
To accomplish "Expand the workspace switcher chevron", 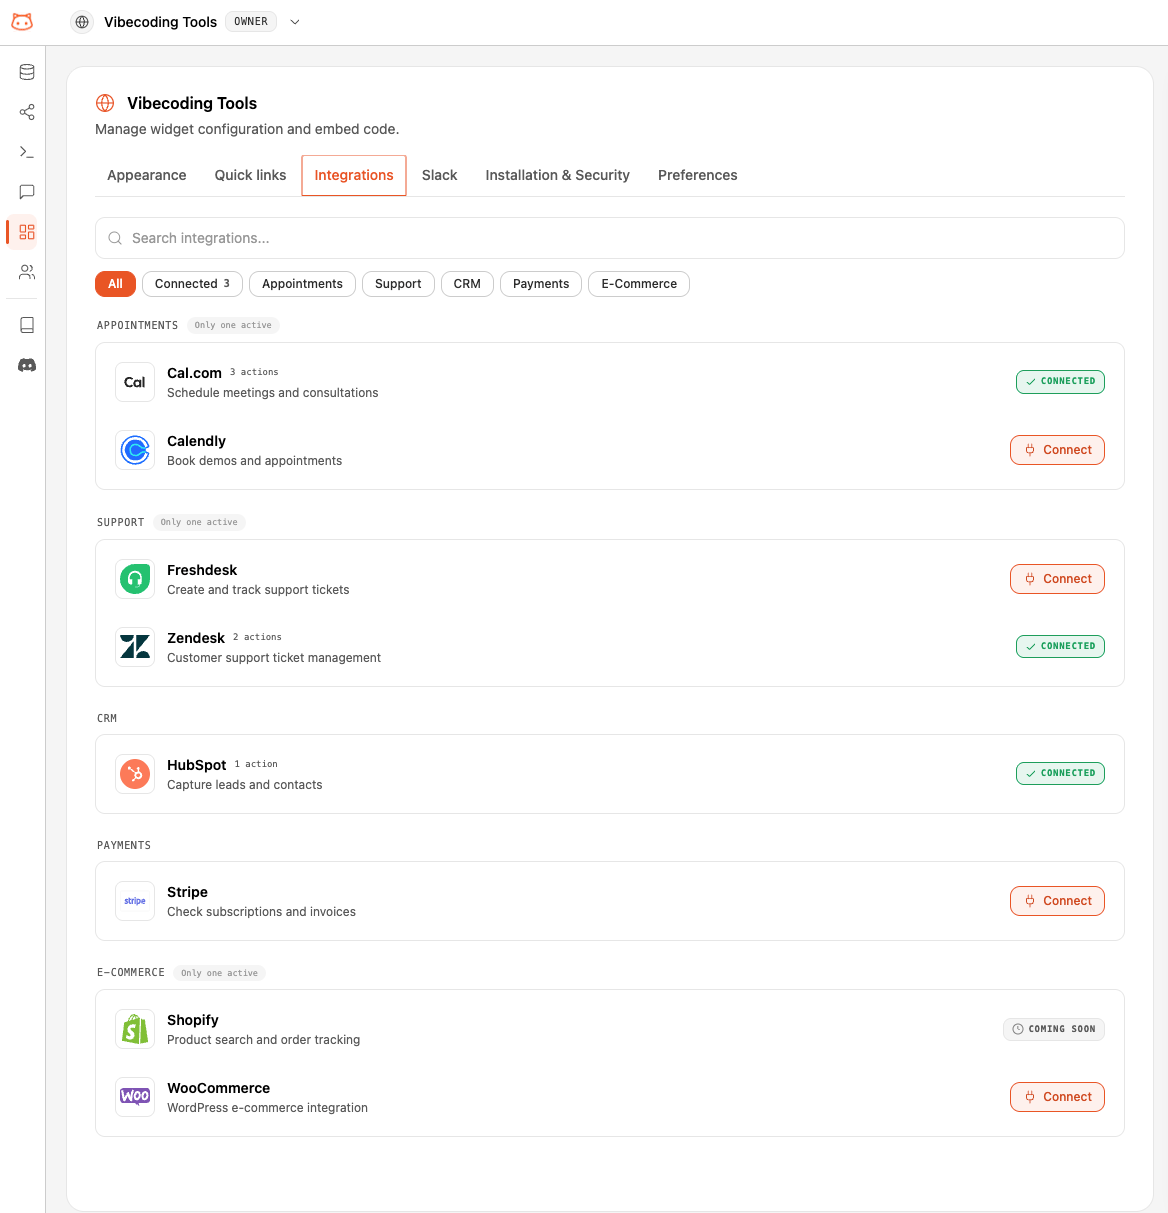I will [295, 22].
